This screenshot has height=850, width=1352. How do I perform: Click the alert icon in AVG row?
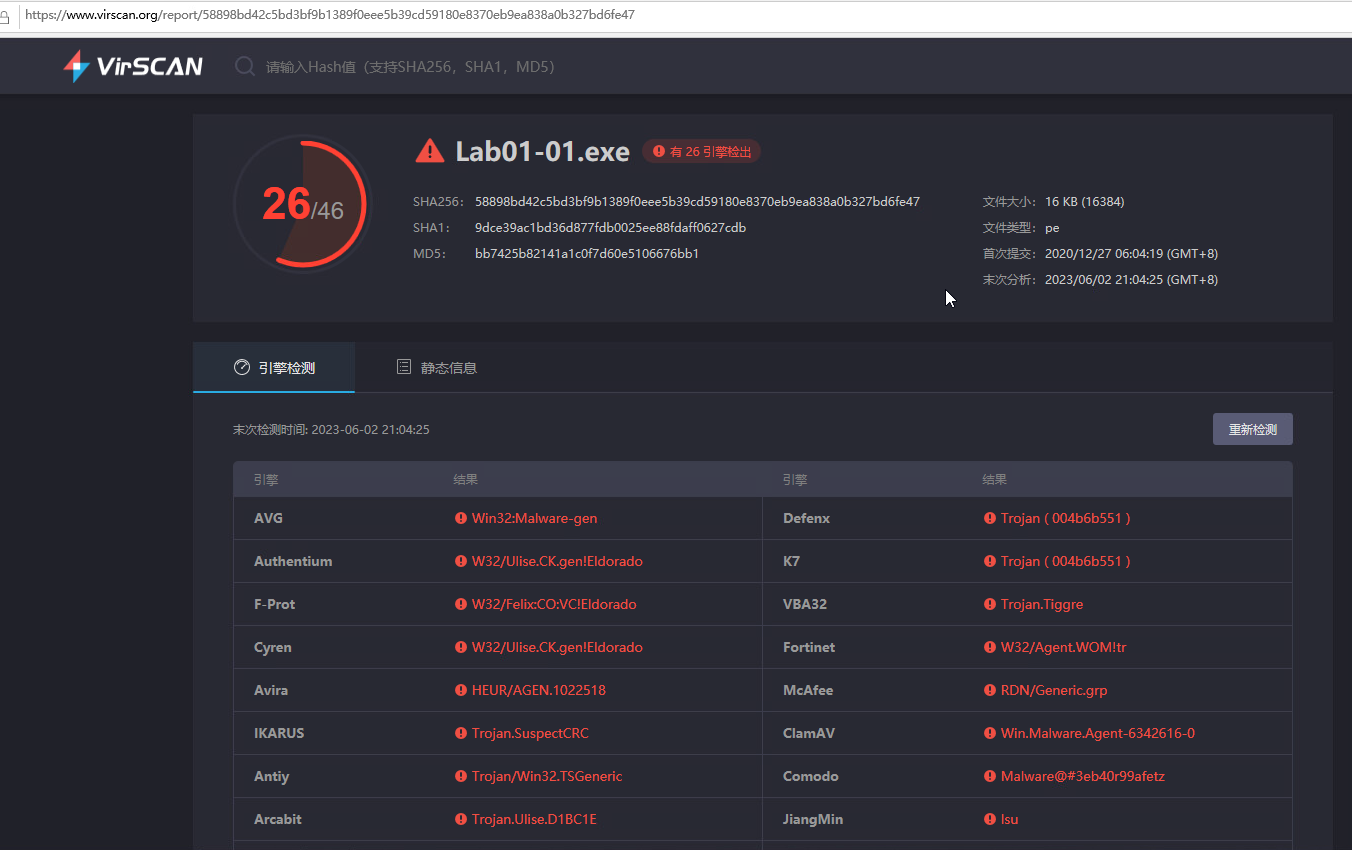(x=461, y=518)
